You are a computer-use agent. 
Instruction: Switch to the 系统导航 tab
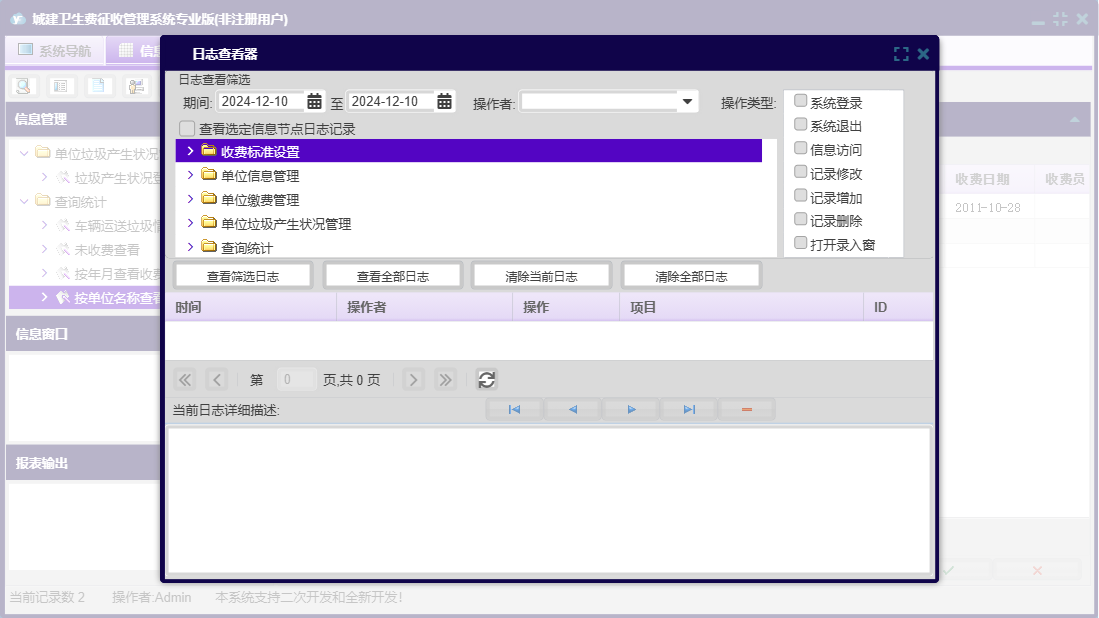pyautogui.click(x=55, y=51)
